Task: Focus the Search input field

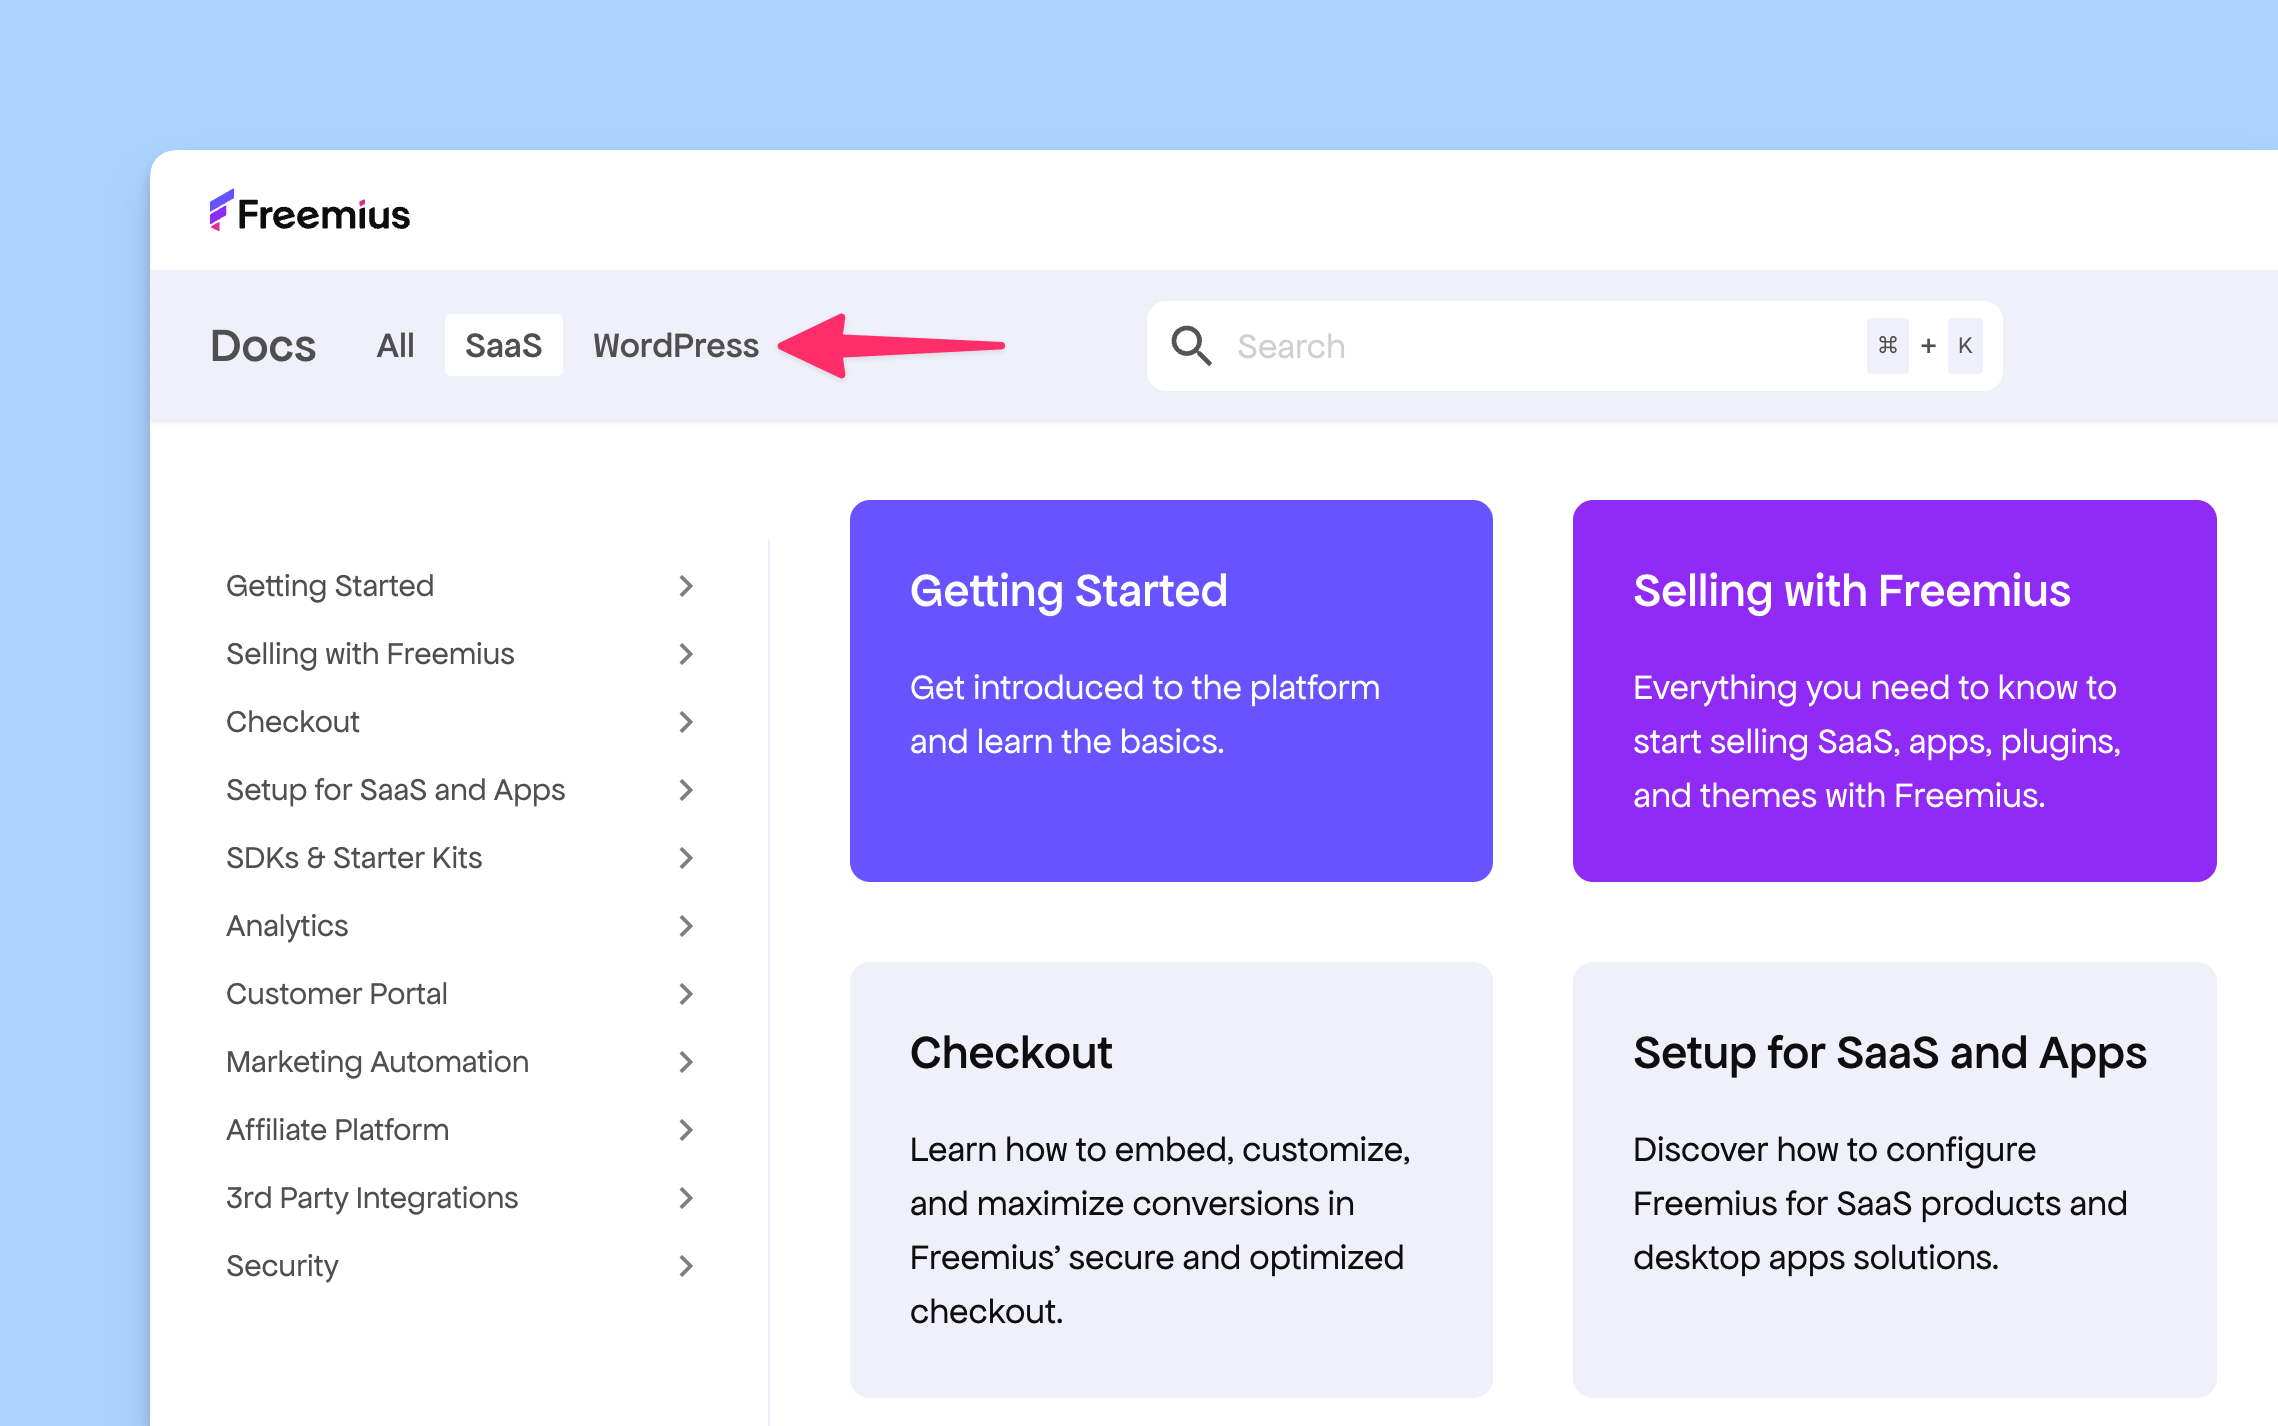Action: 1540,346
